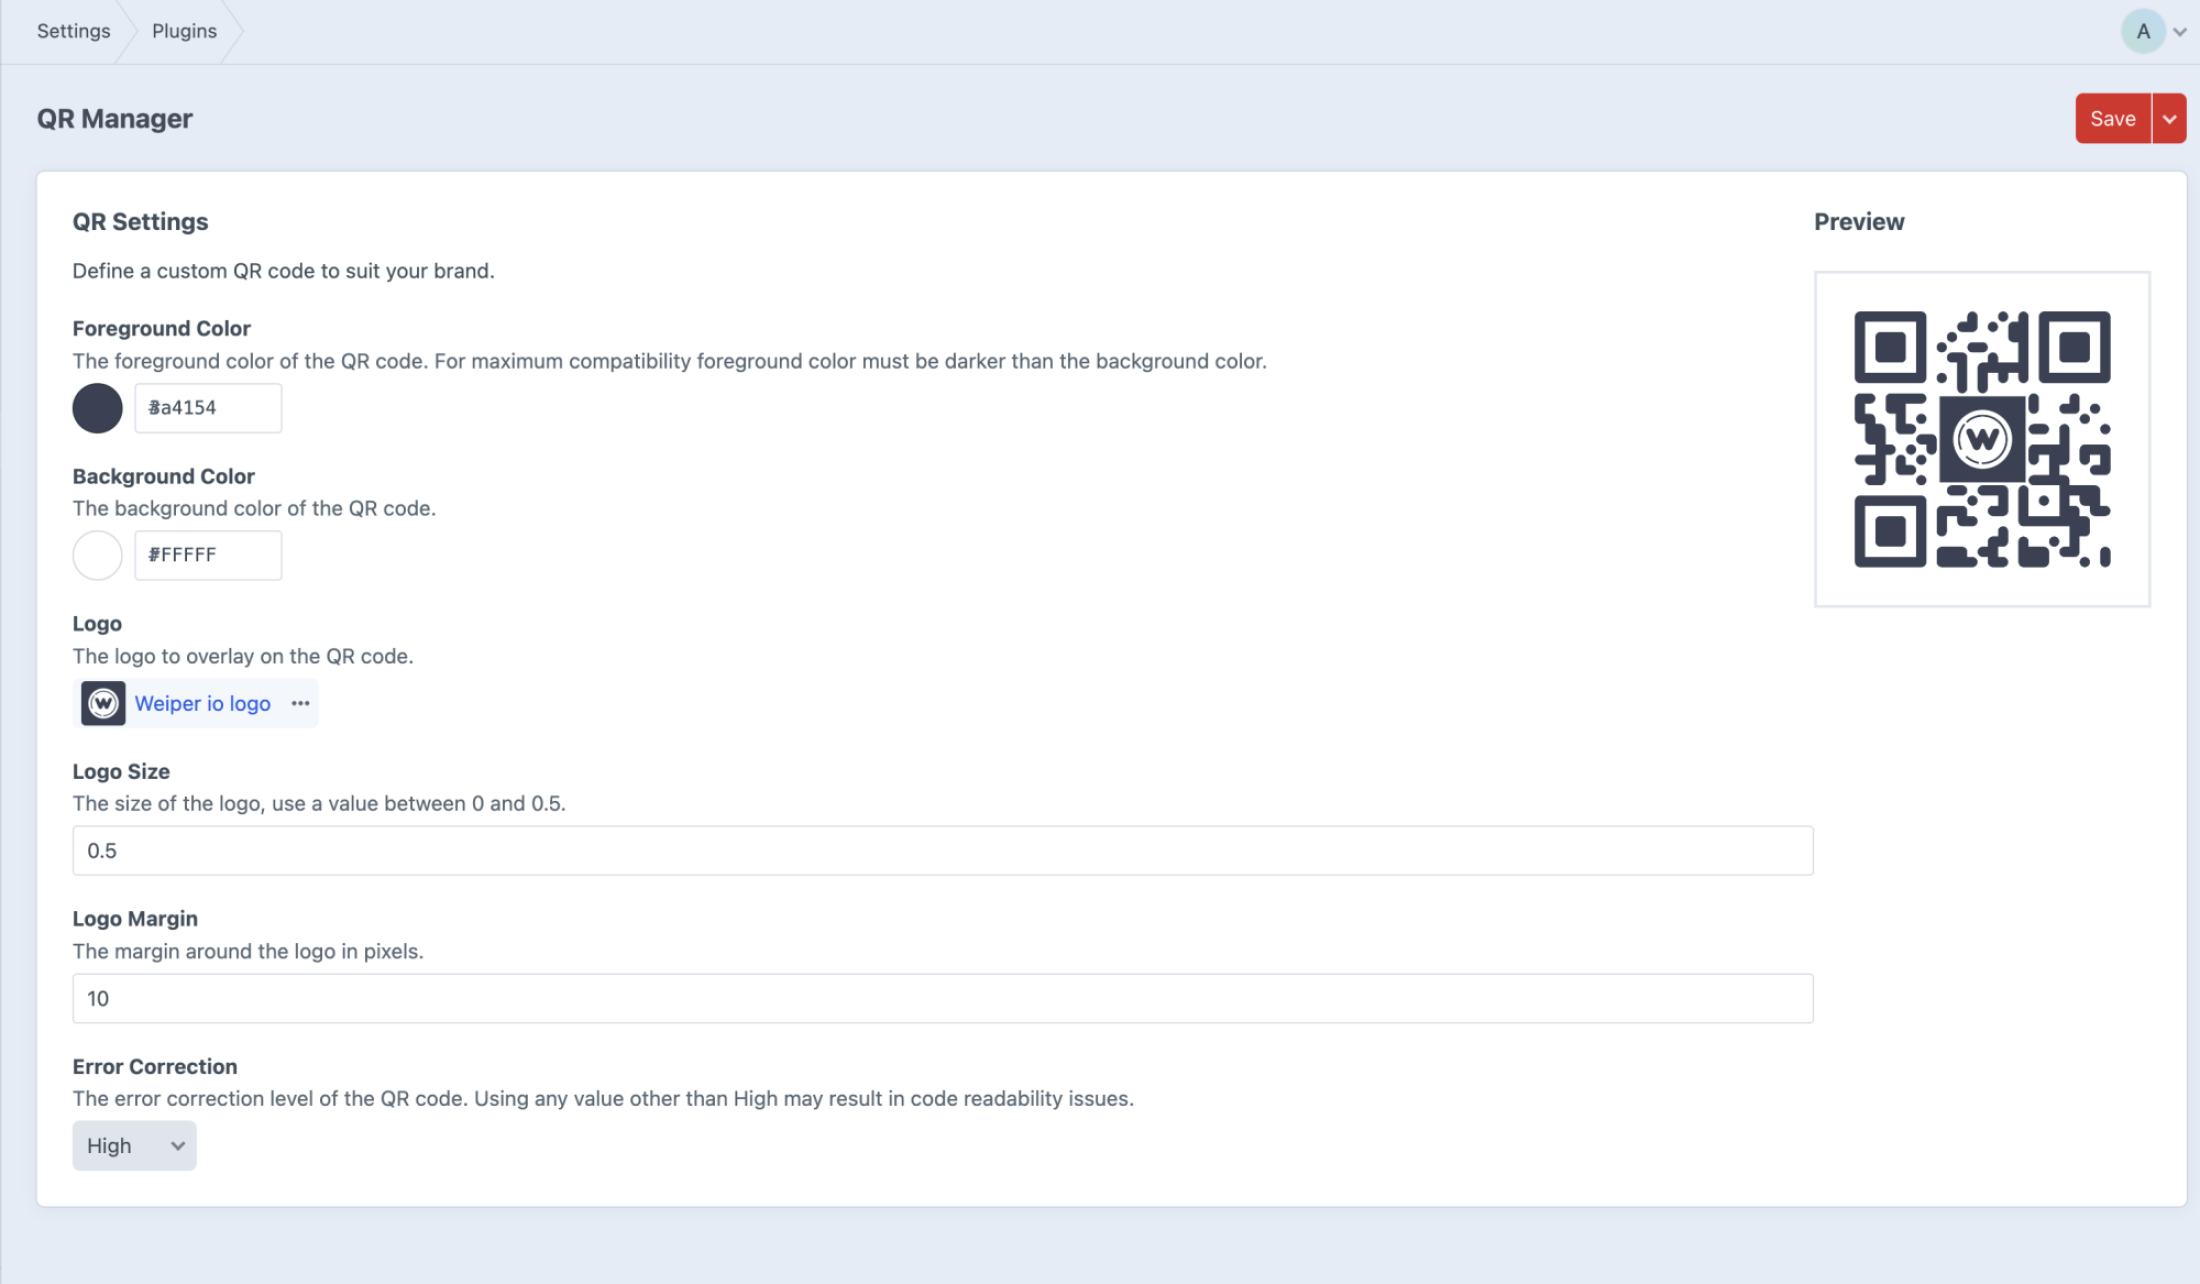Click the foreground color hex input
The image size is (2200, 1284).
[208, 408]
